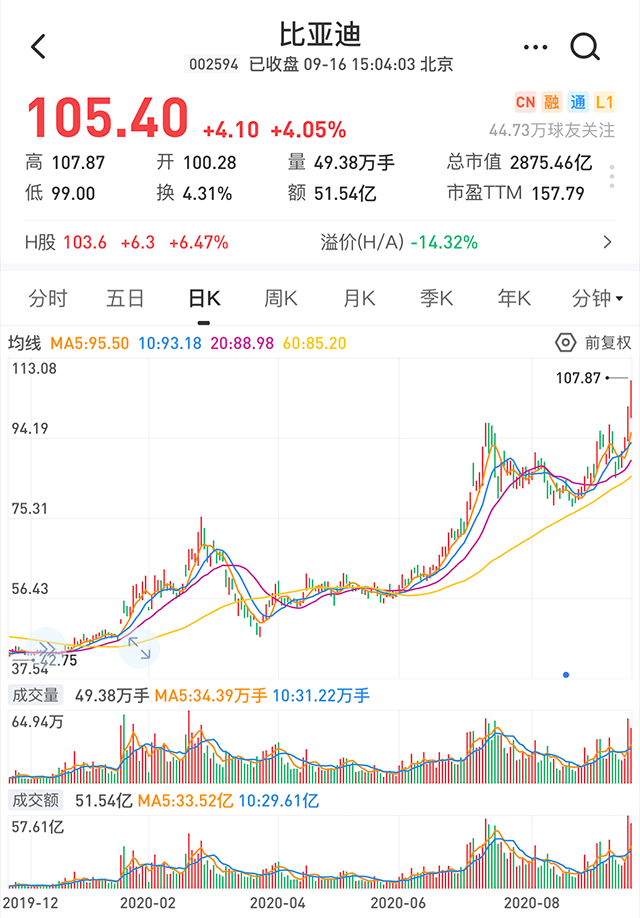Image resolution: width=640 pixels, height=918 pixels.
Task: Tap the 额 51.54亿 turnover amount
Action: pos(332,193)
